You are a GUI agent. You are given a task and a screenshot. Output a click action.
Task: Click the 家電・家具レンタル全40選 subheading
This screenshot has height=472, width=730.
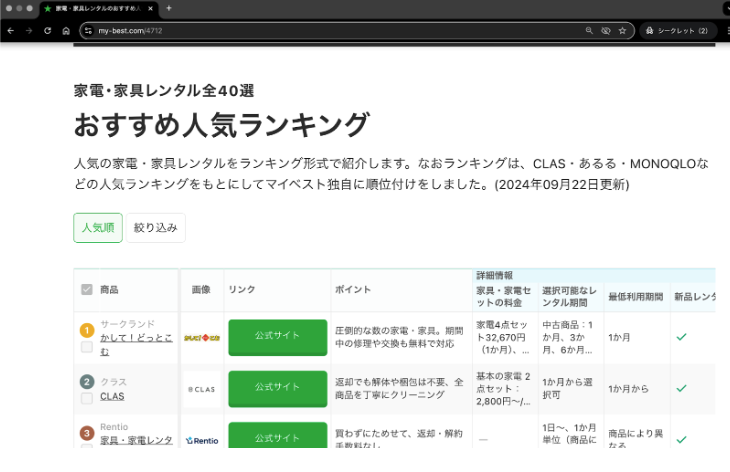tap(164, 90)
